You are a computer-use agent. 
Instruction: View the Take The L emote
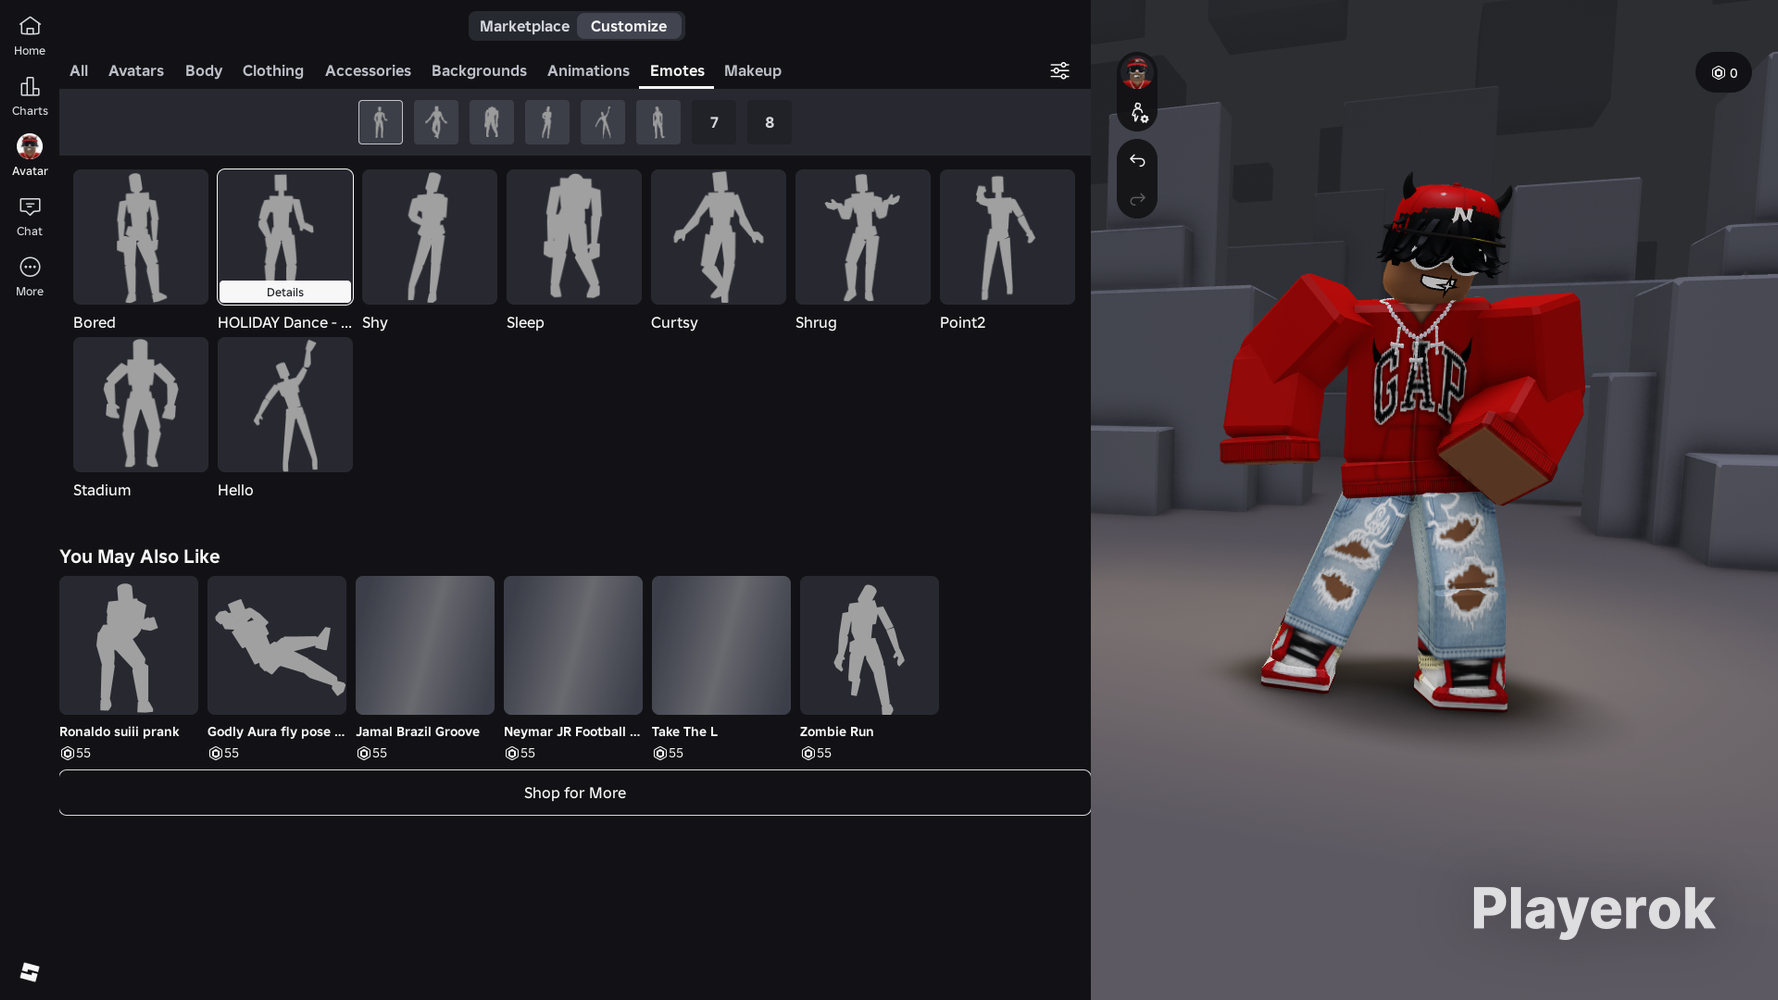721,645
